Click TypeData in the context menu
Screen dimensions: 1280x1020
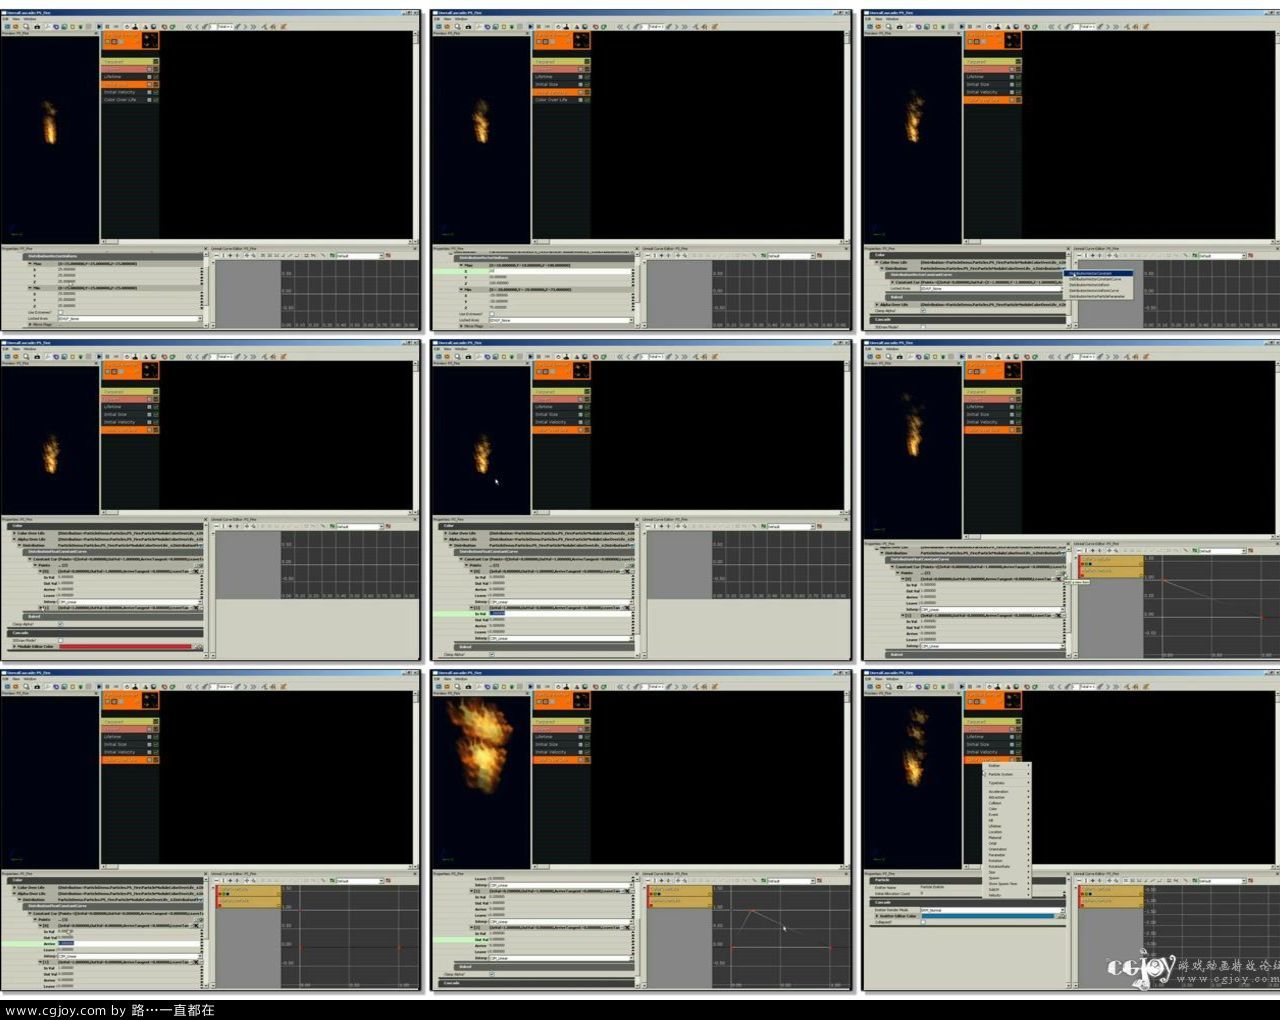pos(1007,783)
